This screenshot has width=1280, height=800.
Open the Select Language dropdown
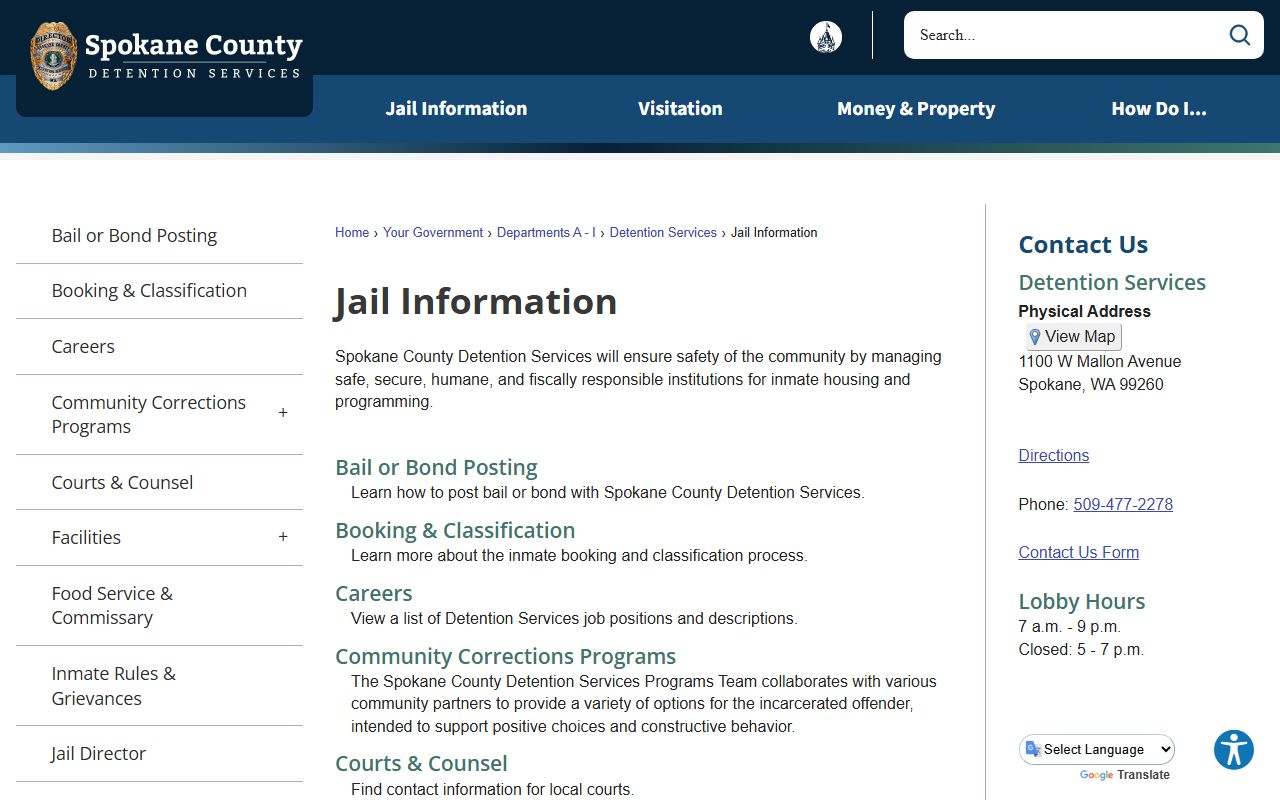1097,749
